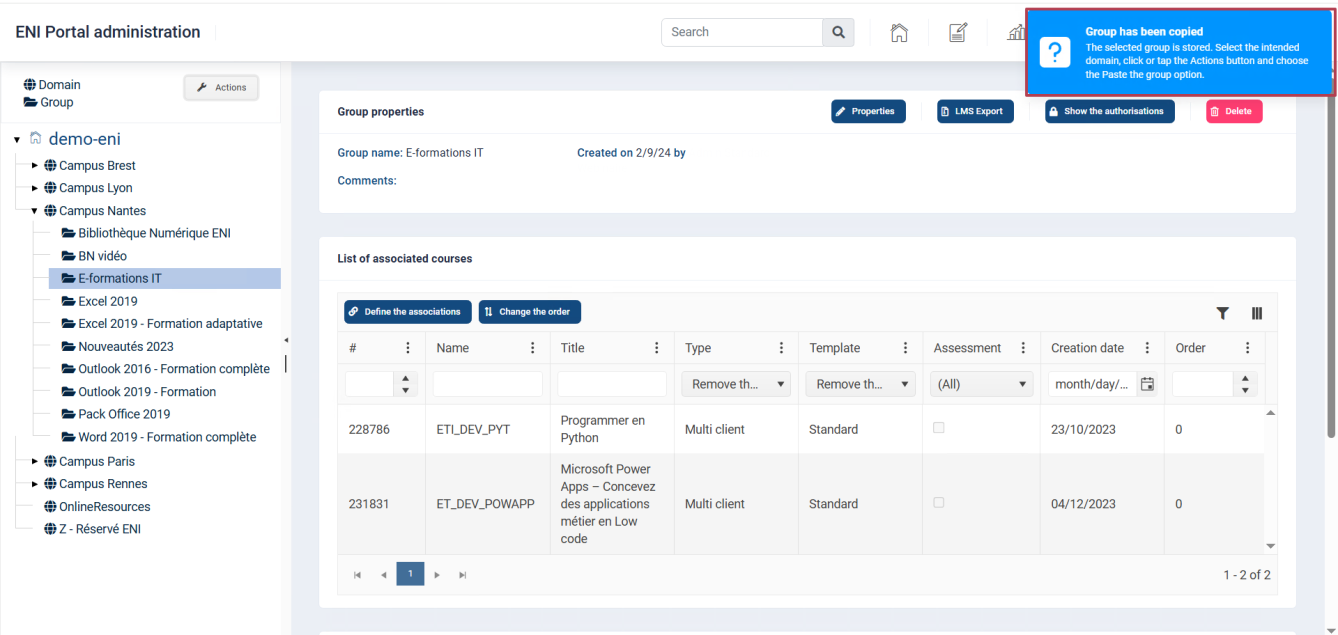Select Z - Réservé ENI domain
The image size is (1338, 635).
[x=92, y=529]
